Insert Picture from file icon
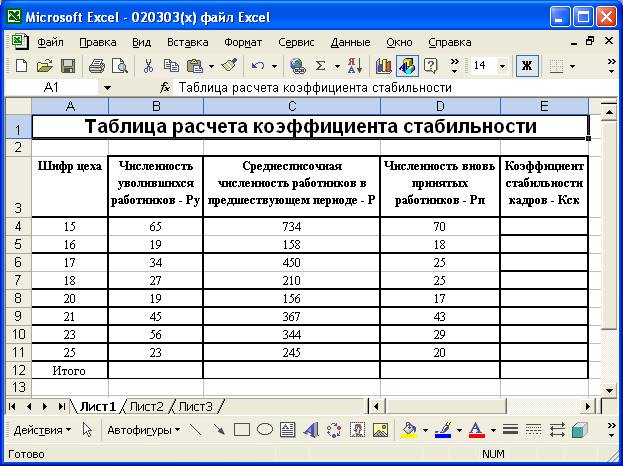The image size is (623, 466). pos(380,429)
